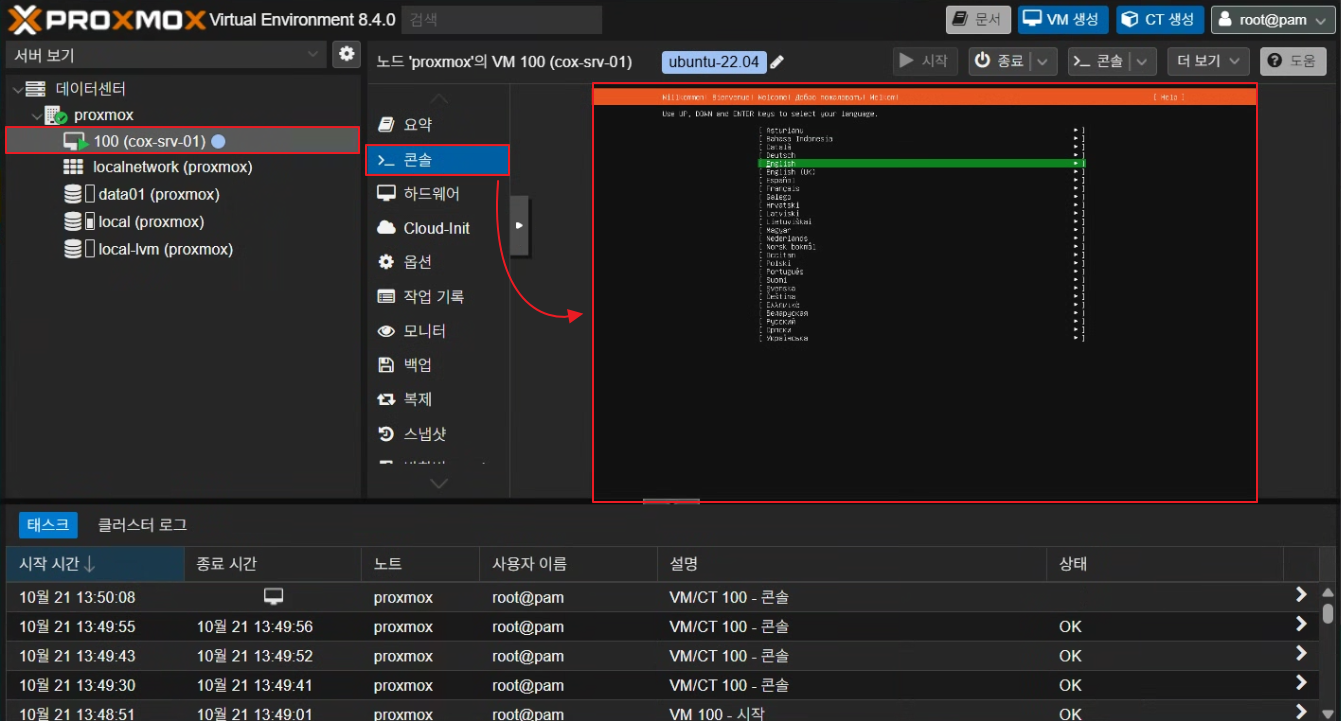Switch to the 태스크 tab

[x=48, y=524]
